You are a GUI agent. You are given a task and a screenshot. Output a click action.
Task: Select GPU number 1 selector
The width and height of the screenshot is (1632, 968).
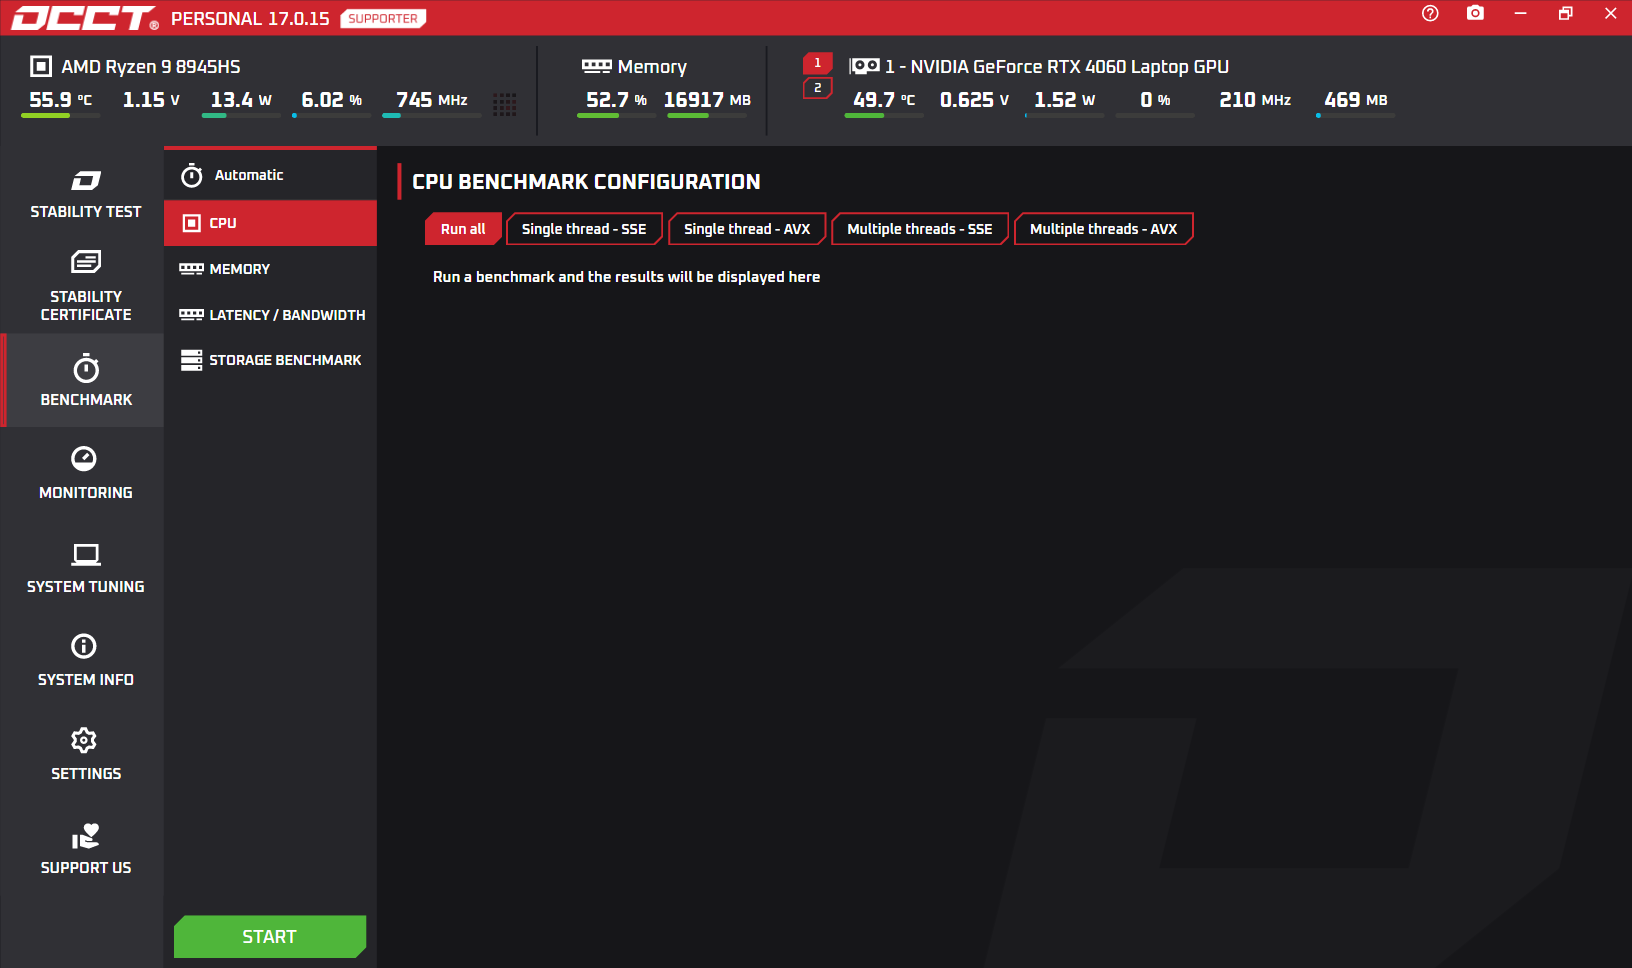click(817, 63)
